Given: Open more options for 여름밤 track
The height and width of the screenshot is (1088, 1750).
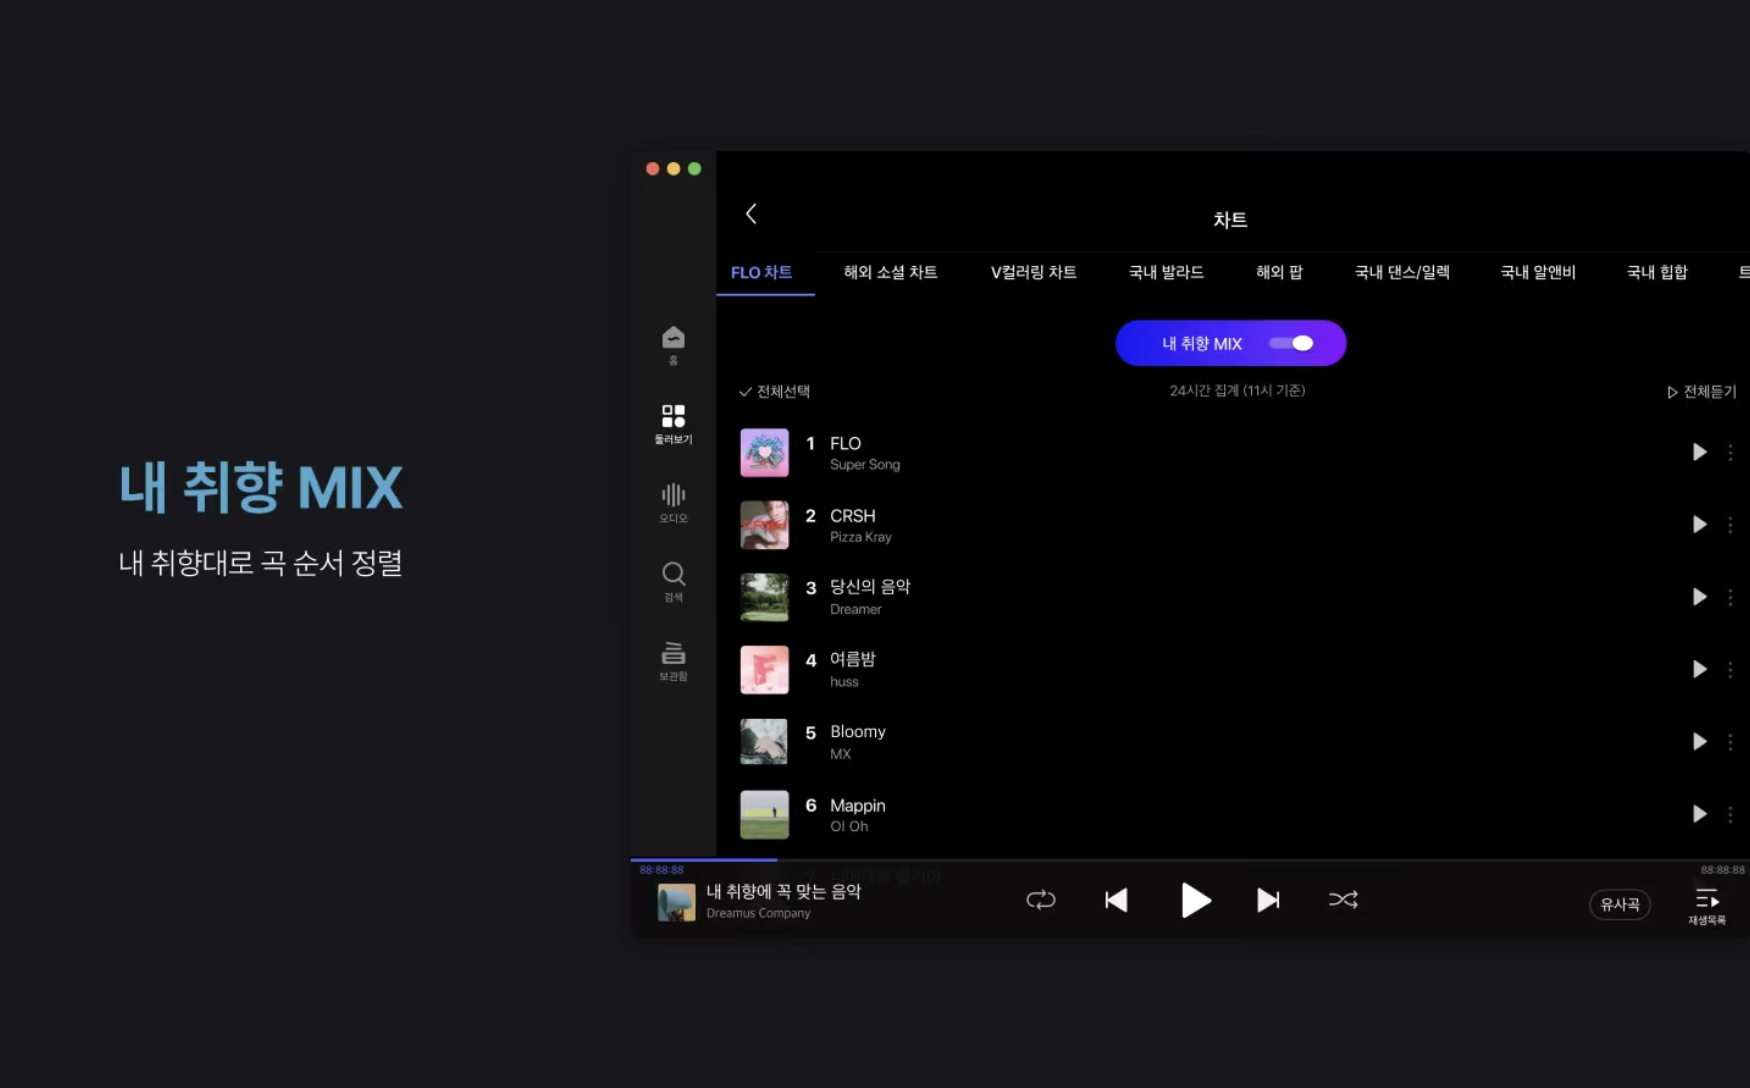Looking at the screenshot, I should [x=1730, y=669].
